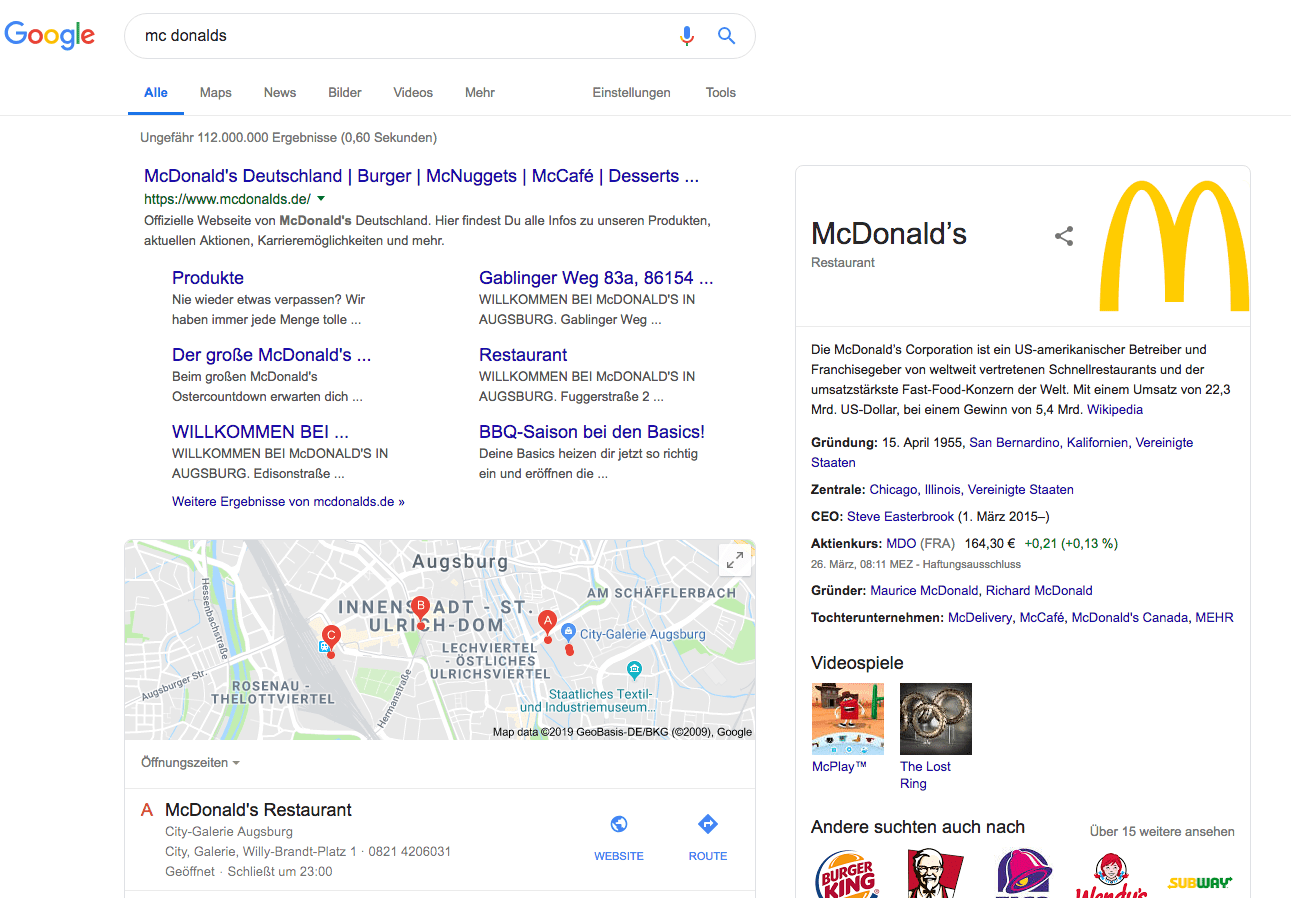This screenshot has height=898, width=1291.
Task: Open McDonald's Canada subsidiary link
Action: (1130, 618)
